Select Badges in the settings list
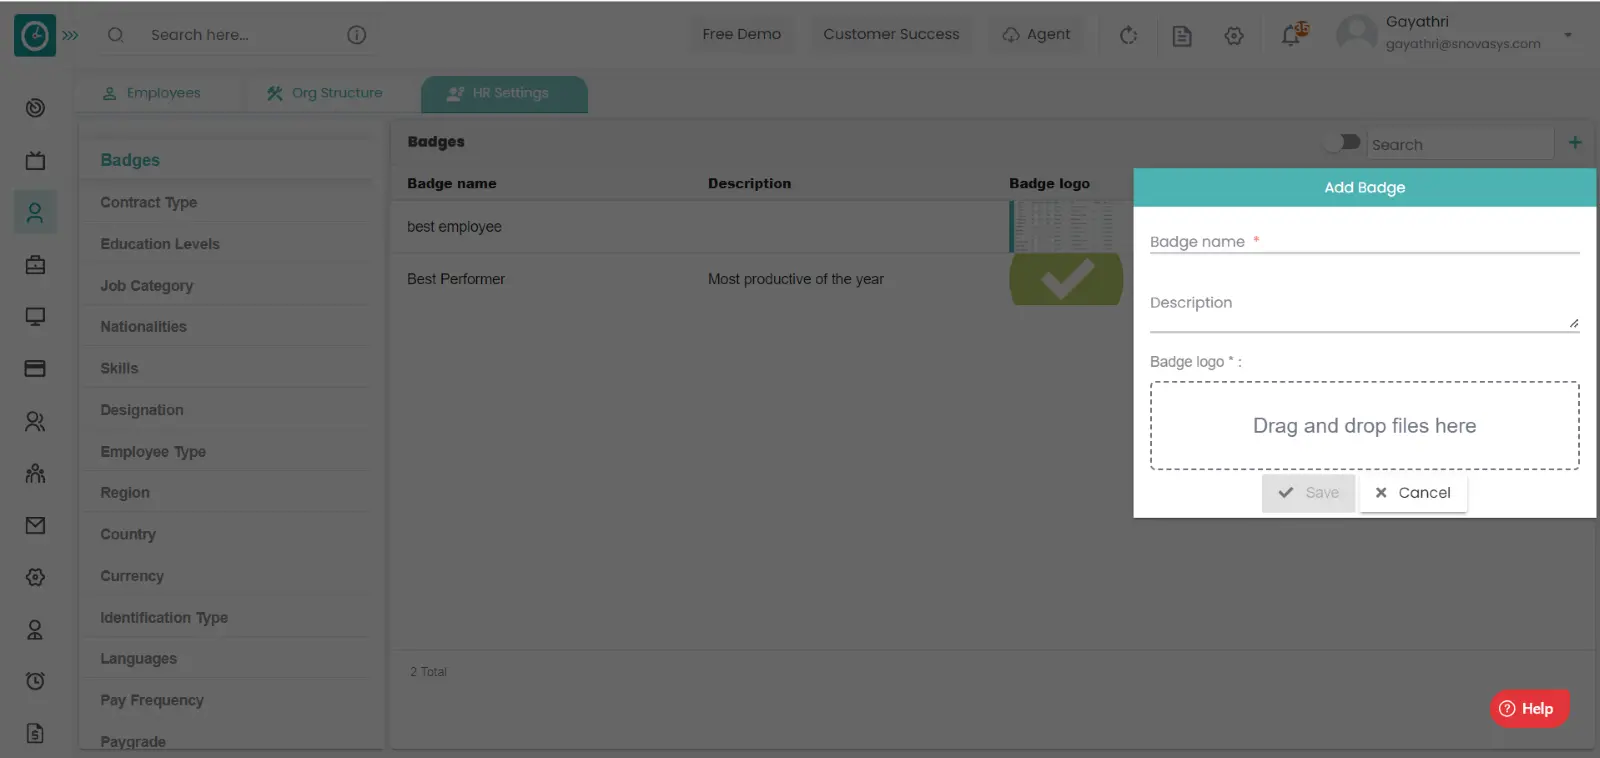 130,160
